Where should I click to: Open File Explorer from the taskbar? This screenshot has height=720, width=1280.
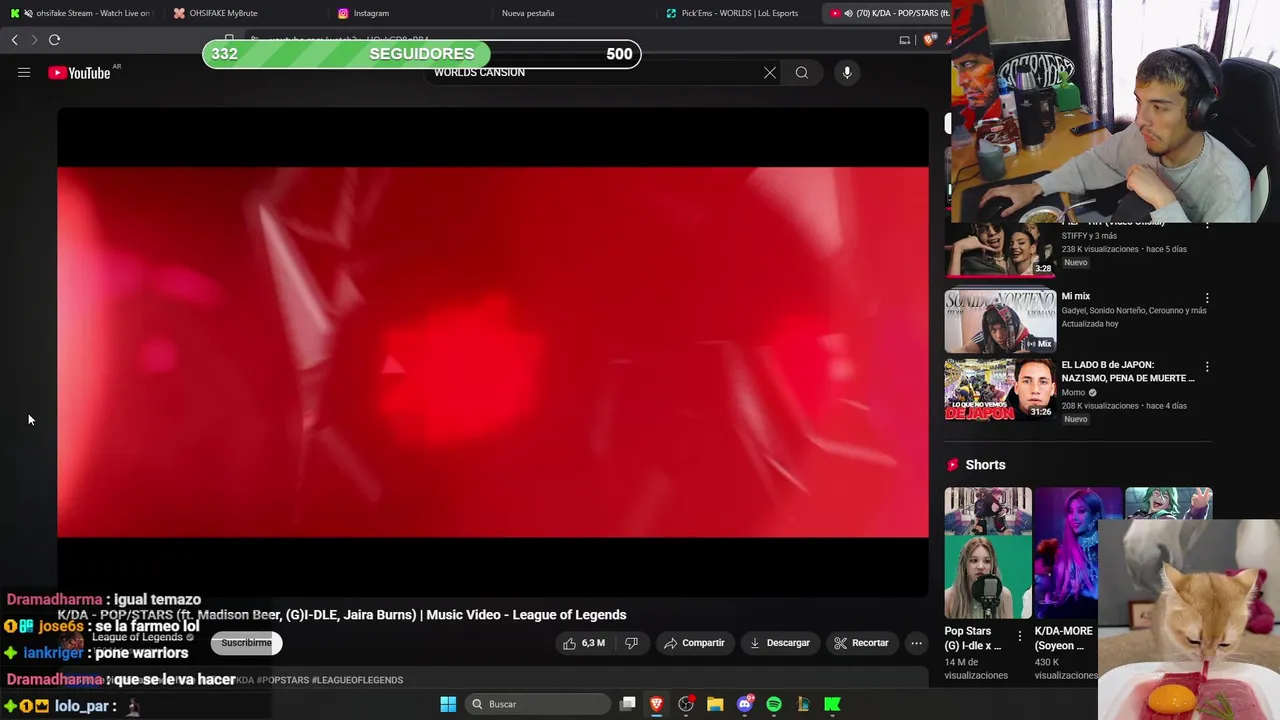click(x=715, y=704)
